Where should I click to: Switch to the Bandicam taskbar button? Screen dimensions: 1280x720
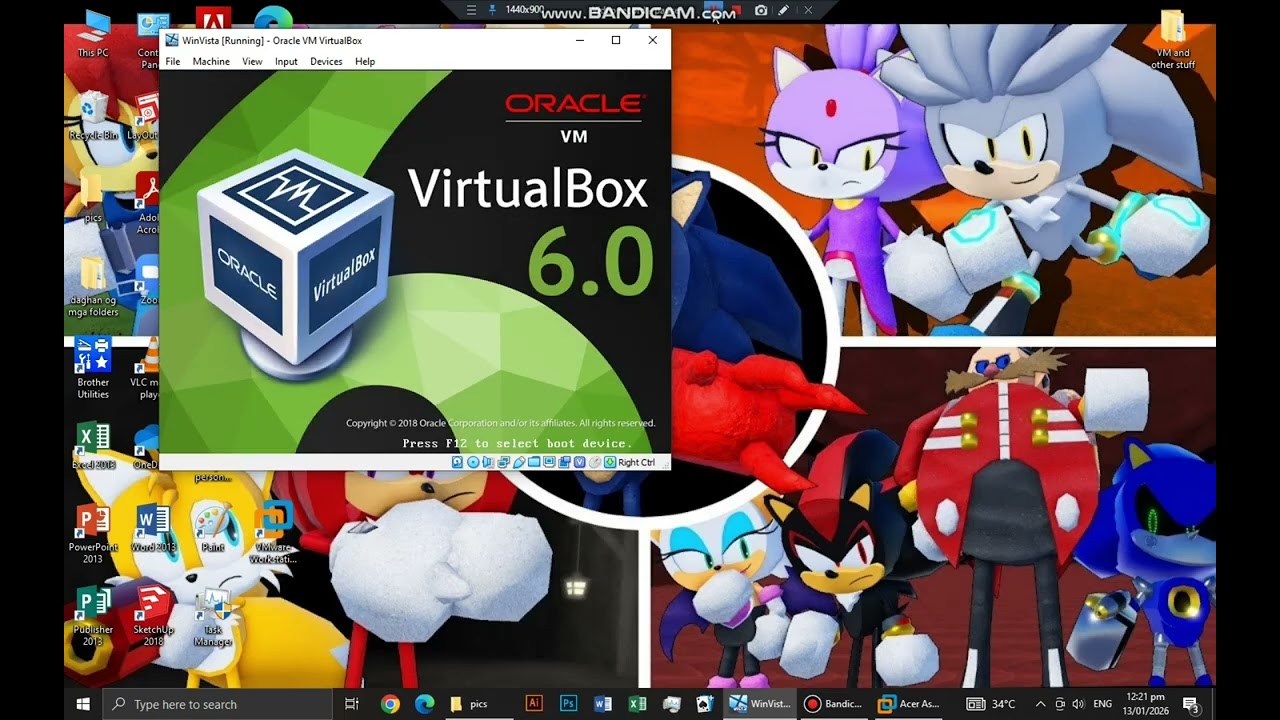[x=834, y=704]
